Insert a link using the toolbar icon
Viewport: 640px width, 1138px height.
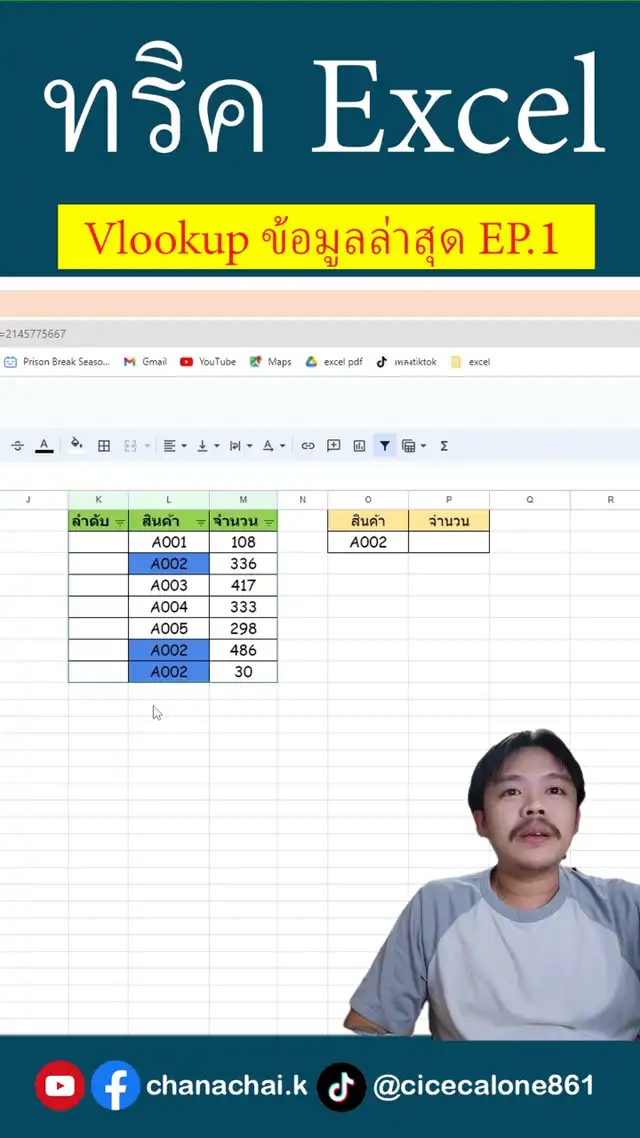click(308, 446)
